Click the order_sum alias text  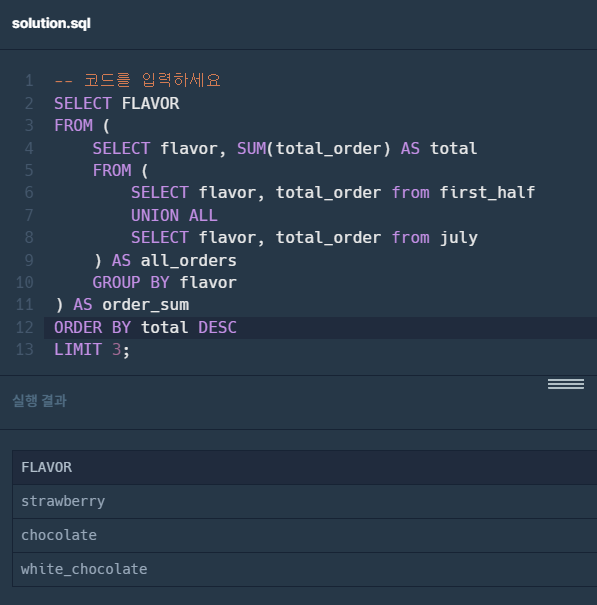(x=145, y=305)
